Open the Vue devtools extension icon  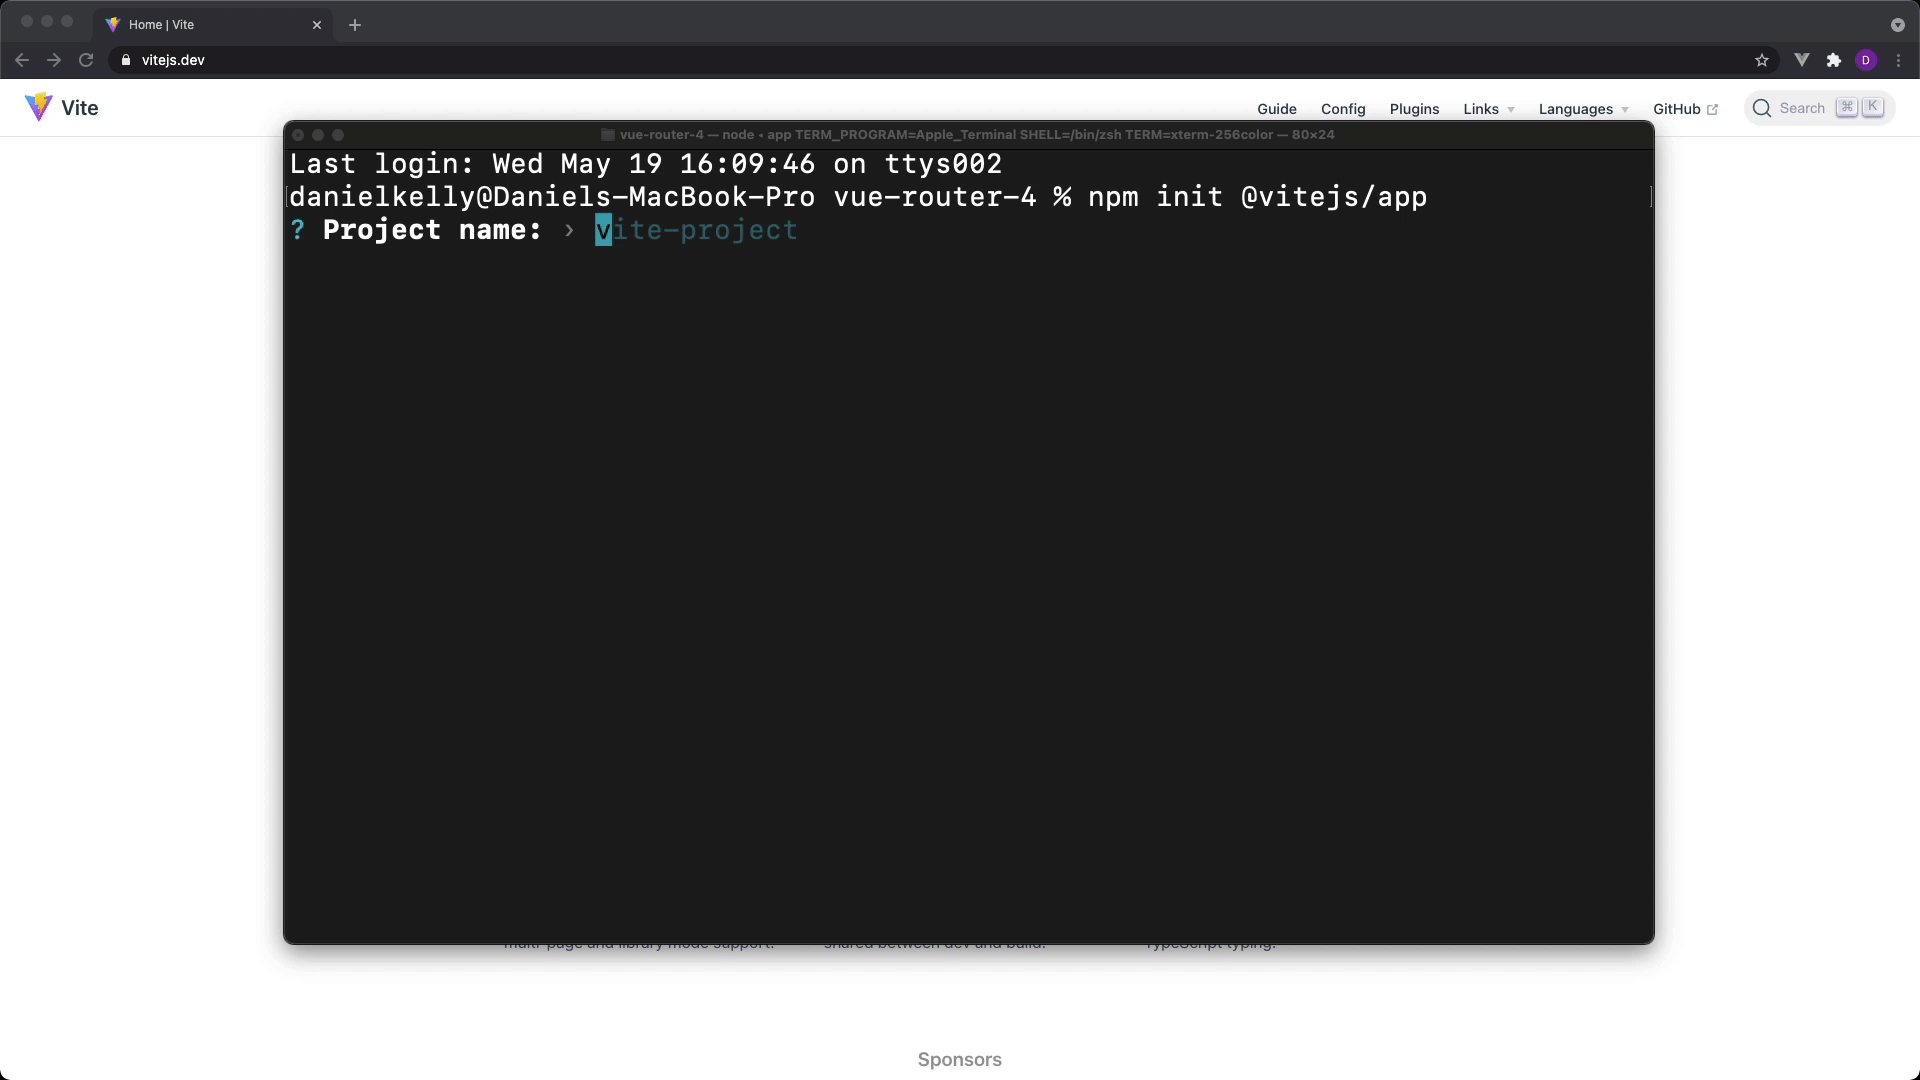click(x=1802, y=60)
